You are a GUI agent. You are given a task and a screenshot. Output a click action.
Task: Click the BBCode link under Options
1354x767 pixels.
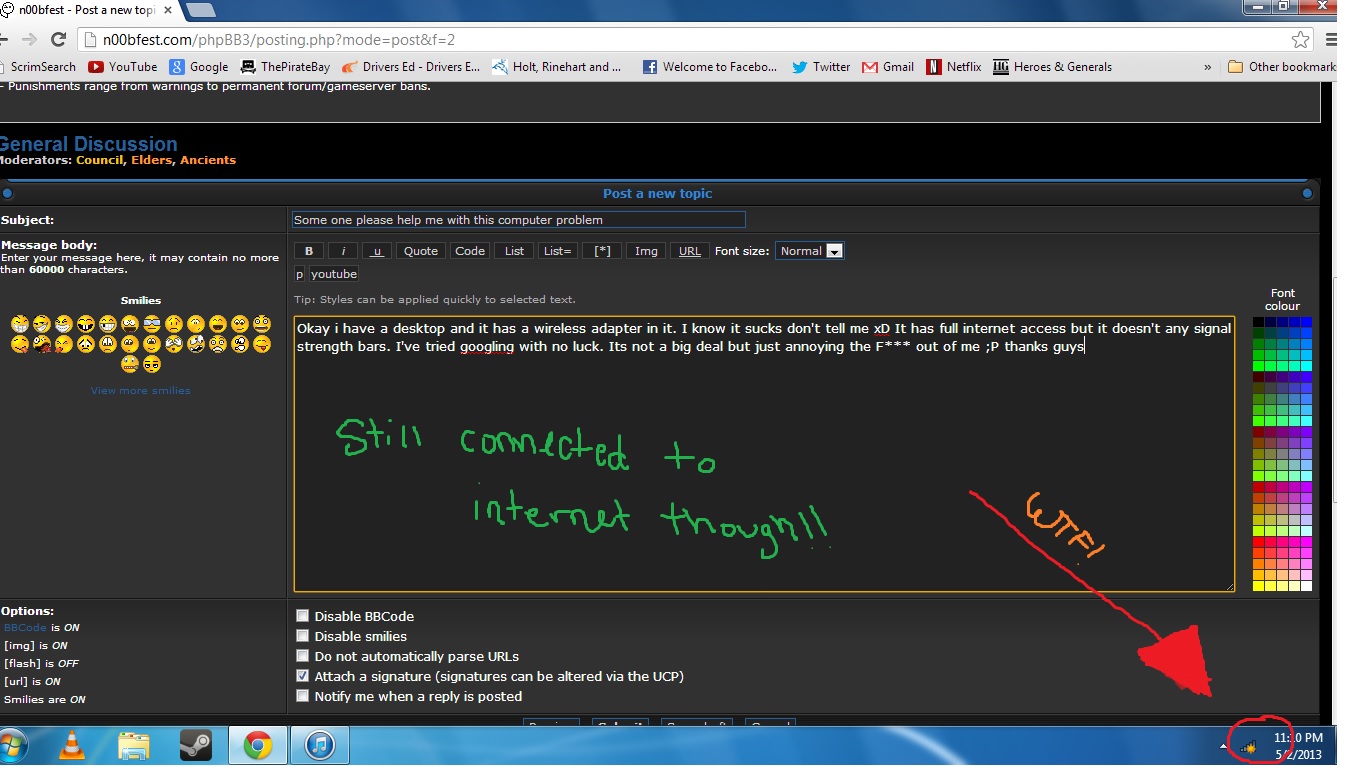(x=26, y=628)
